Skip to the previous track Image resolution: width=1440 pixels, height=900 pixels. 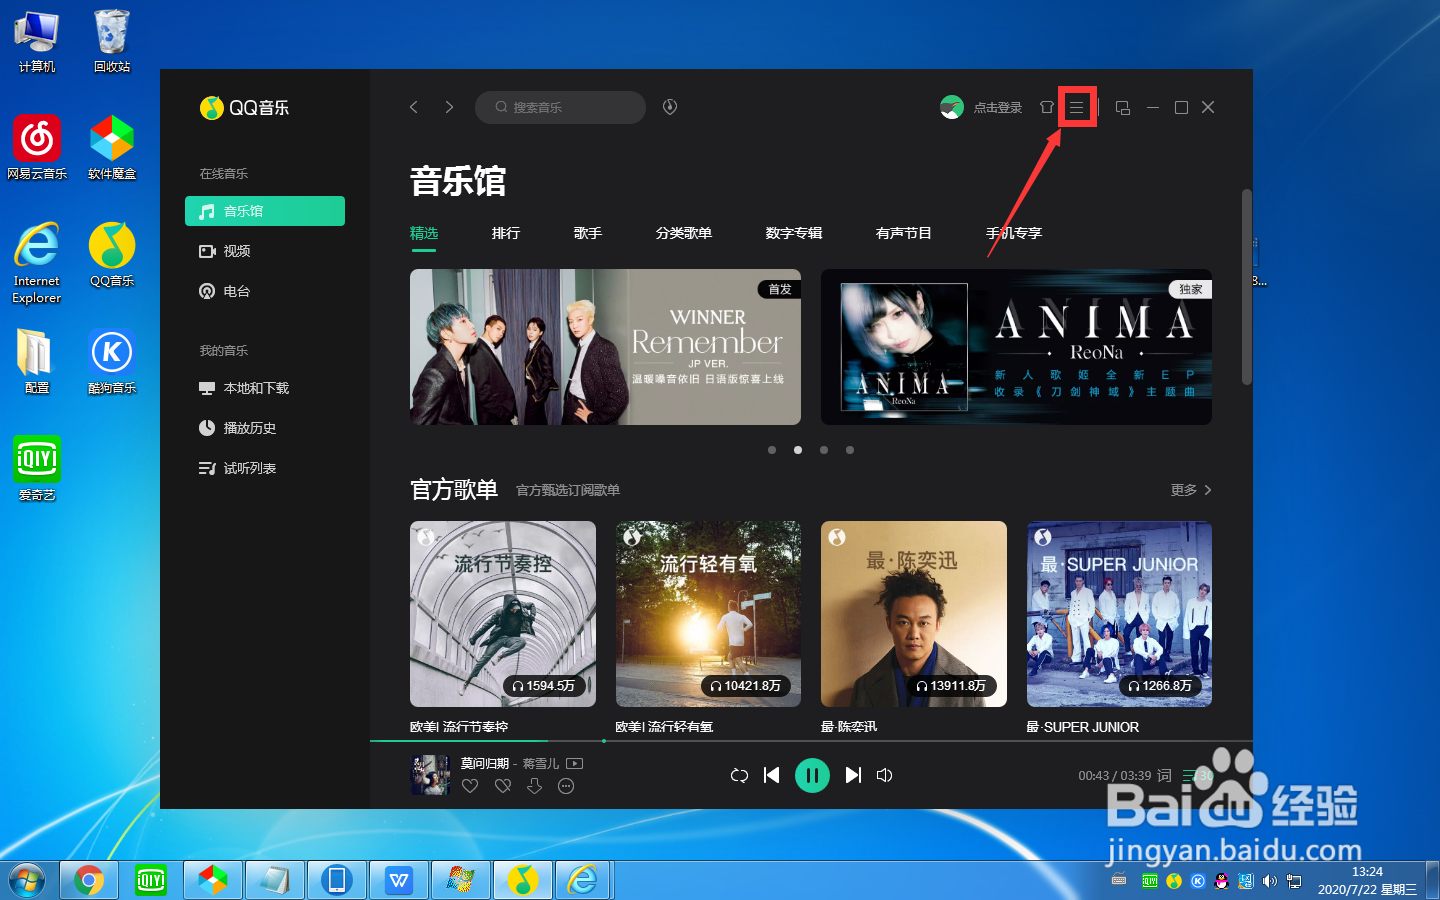(x=771, y=775)
